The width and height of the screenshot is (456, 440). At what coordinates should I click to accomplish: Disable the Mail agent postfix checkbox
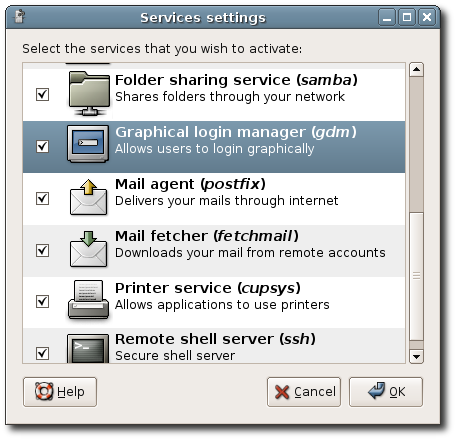(x=42, y=198)
